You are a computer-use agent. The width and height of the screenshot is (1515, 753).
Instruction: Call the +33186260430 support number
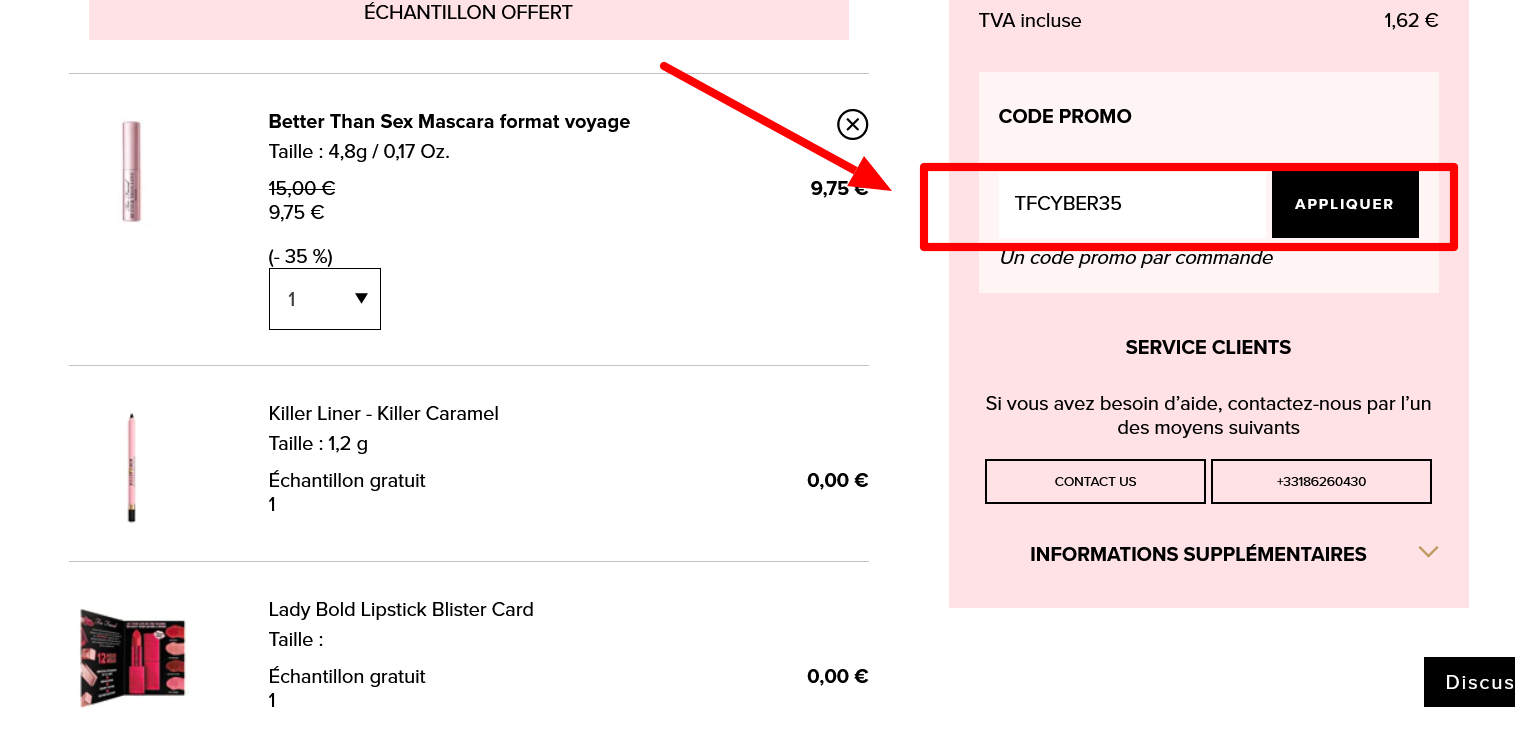pos(1321,481)
